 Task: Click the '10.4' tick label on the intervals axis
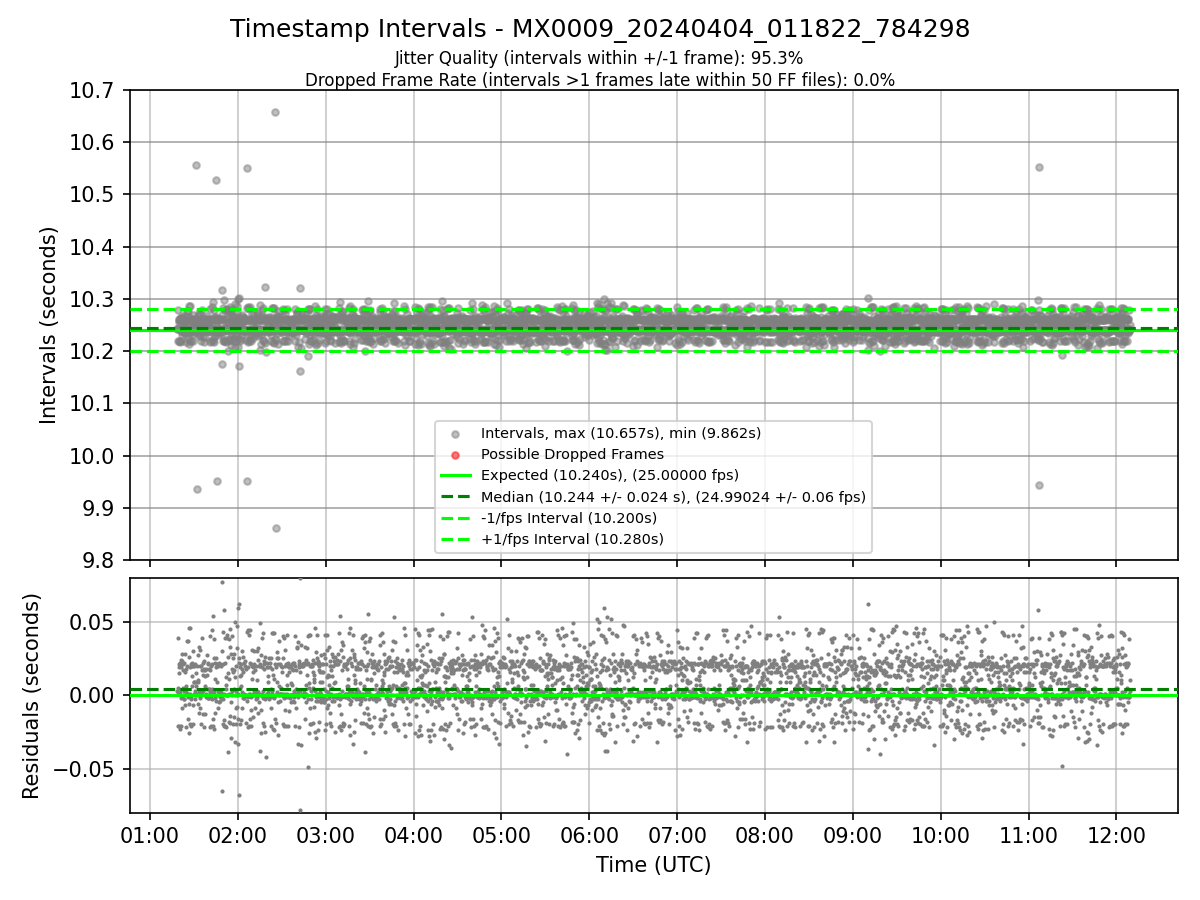point(92,247)
